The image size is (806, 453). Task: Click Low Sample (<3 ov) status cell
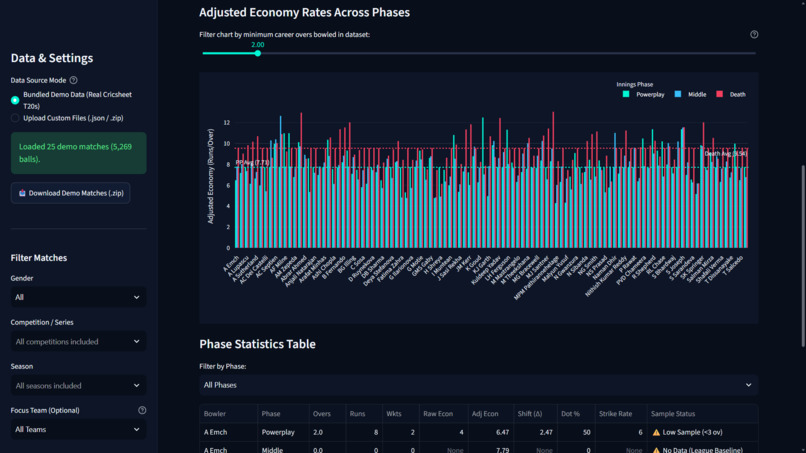tap(702, 432)
